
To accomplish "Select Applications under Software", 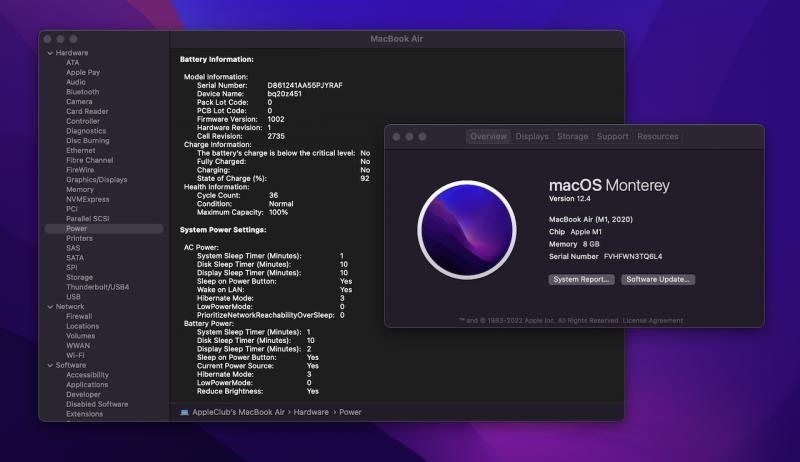I will [87, 385].
